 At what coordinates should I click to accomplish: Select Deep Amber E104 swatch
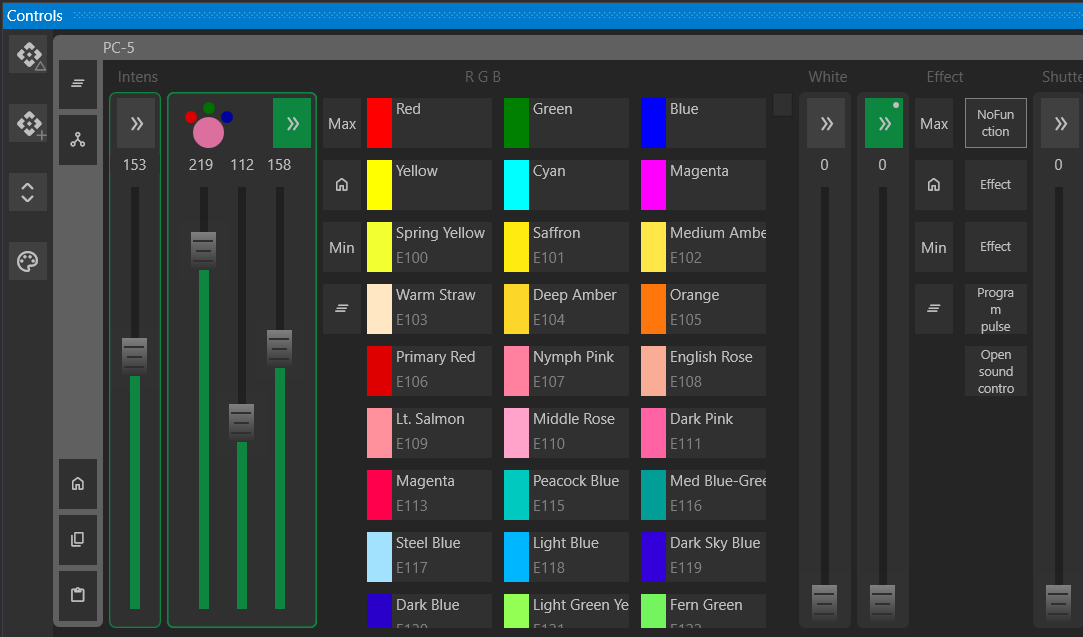[x=566, y=309]
